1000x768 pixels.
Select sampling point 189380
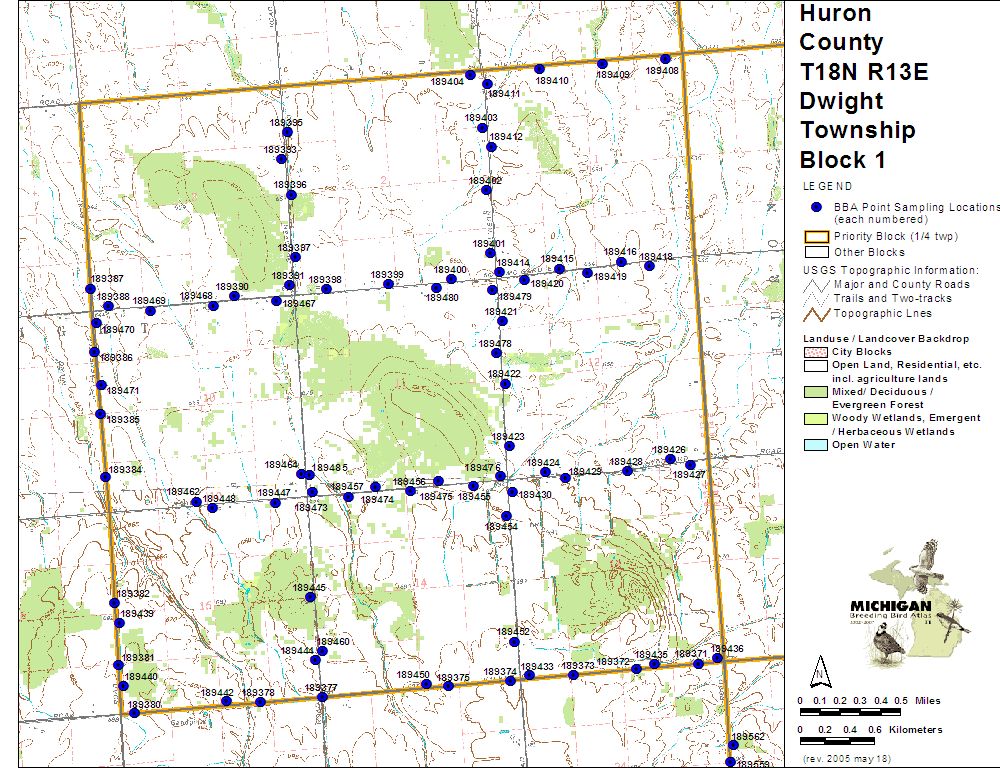[134, 705]
